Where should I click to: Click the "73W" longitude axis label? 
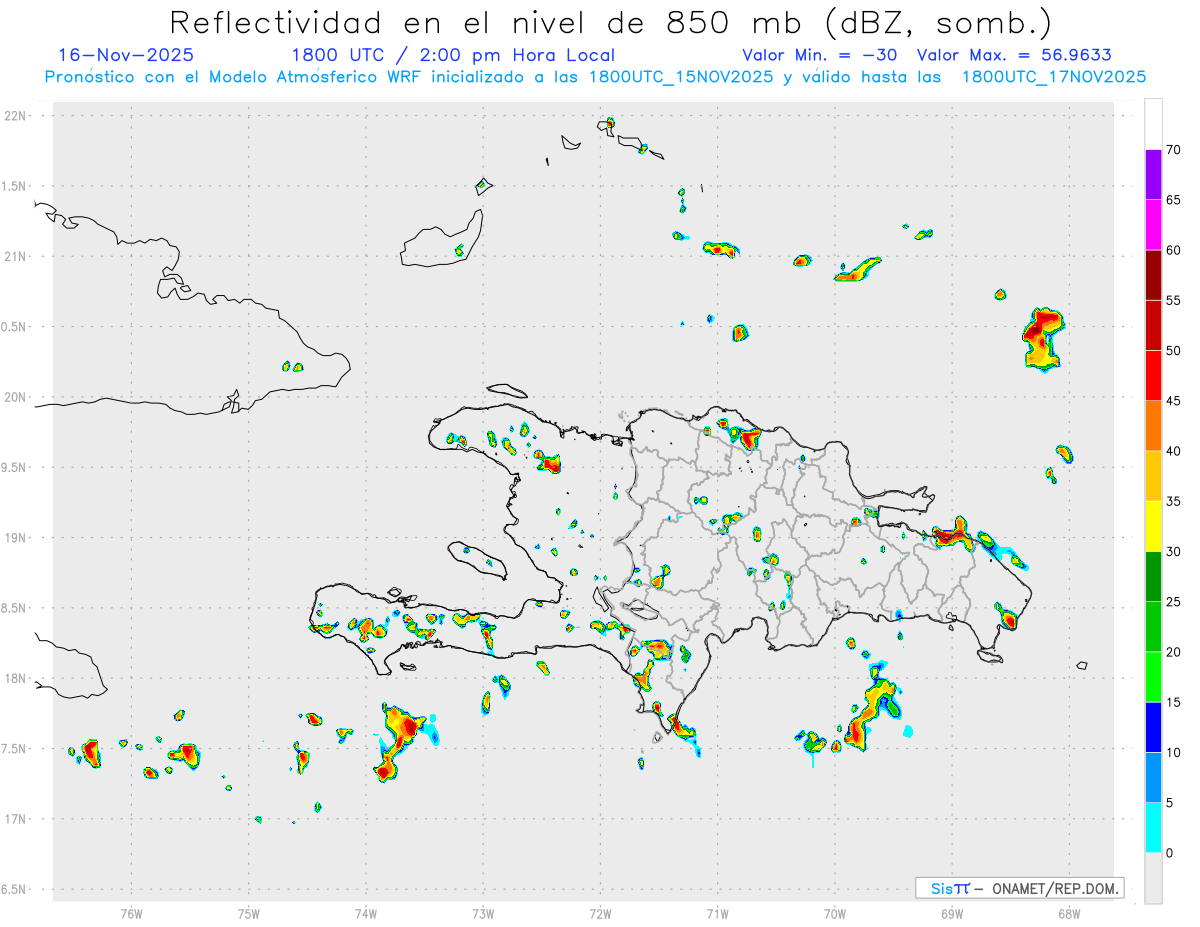483,913
